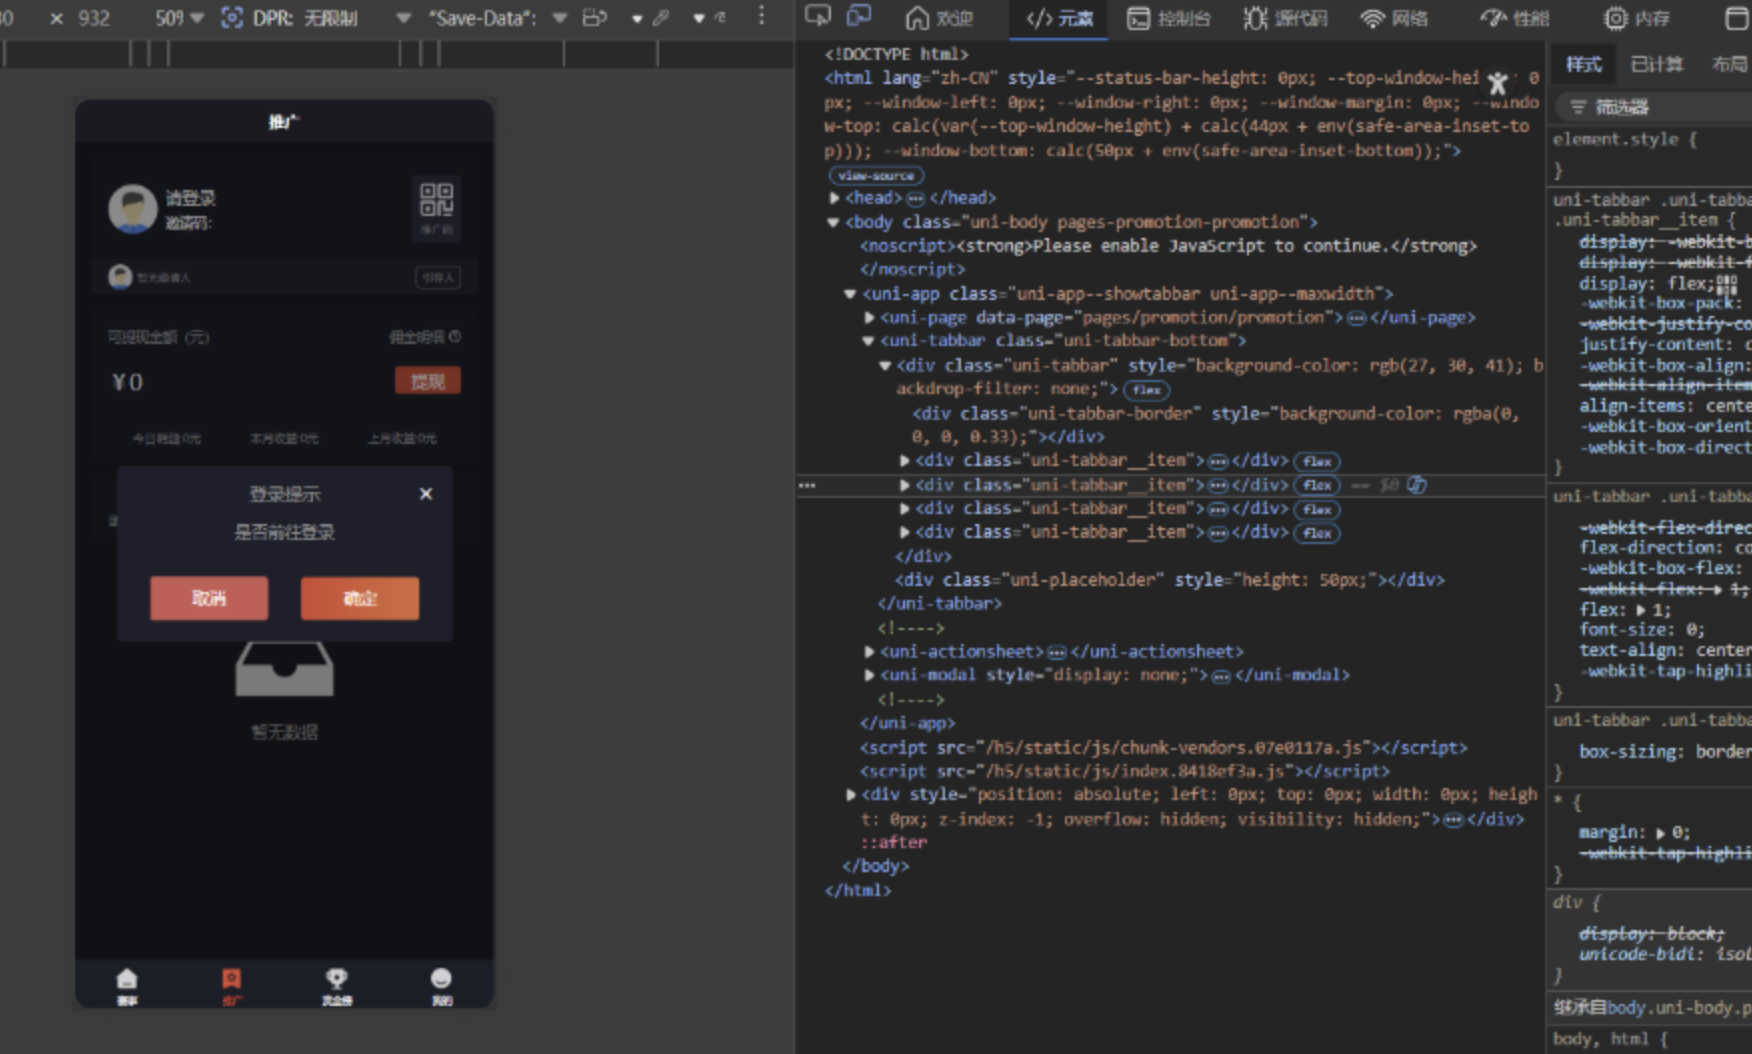The image size is (1752, 1054).
Task: Expand the head element node
Action: (834, 198)
